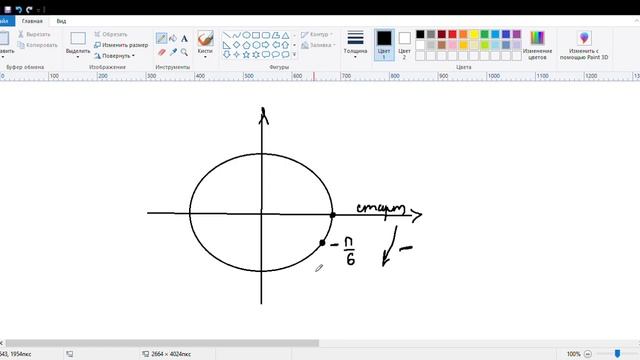
Task: Choose the Four-point star shape
Action: click(x=237, y=54)
